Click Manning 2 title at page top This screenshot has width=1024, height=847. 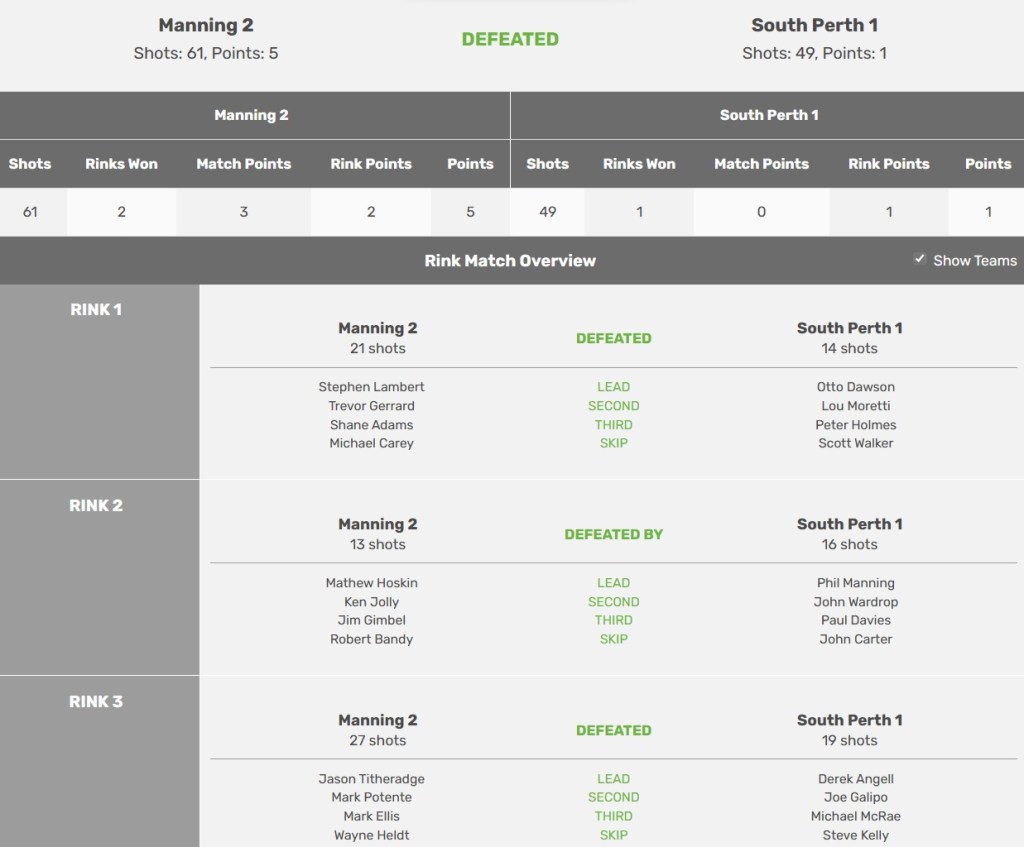pos(206,25)
